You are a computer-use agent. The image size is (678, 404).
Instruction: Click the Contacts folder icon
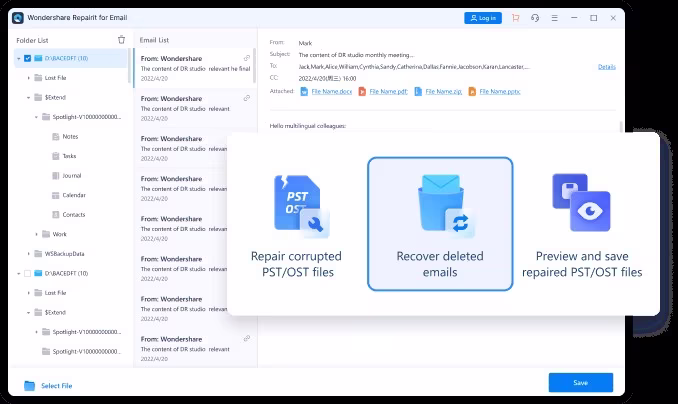point(55,215)
